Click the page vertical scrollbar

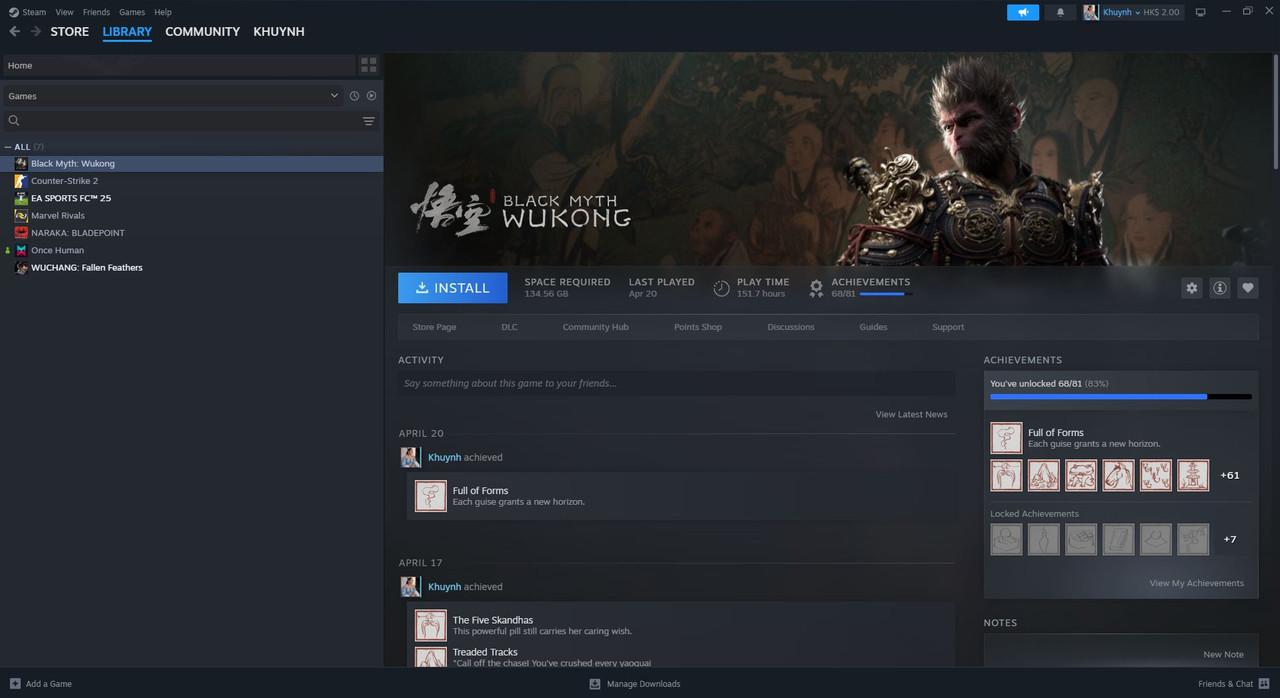point(1276,110)
